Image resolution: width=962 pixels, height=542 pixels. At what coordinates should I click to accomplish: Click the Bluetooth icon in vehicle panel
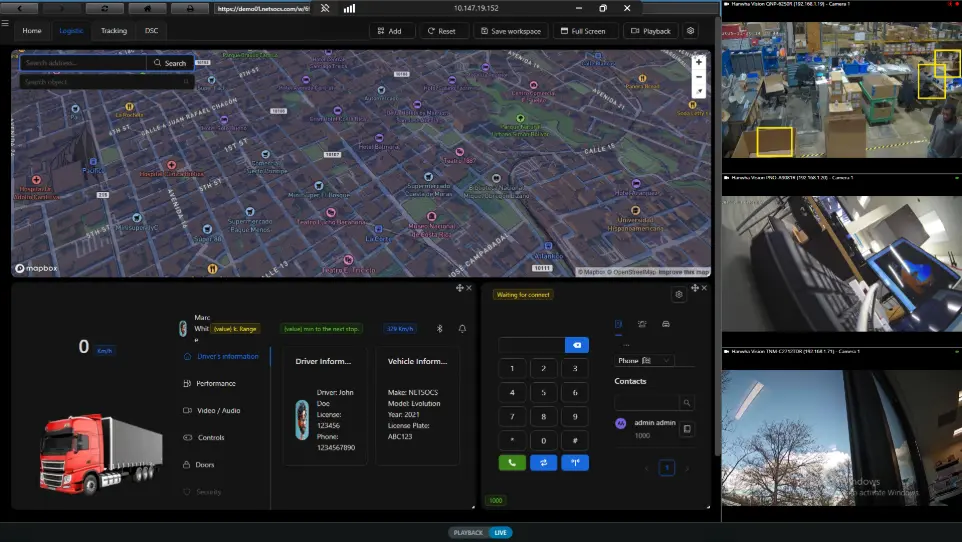click(439, 329)
